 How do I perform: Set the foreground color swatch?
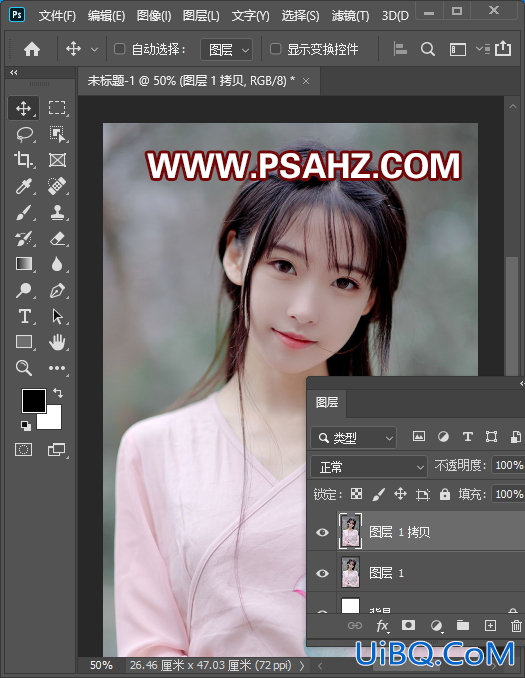click(34, 400)
